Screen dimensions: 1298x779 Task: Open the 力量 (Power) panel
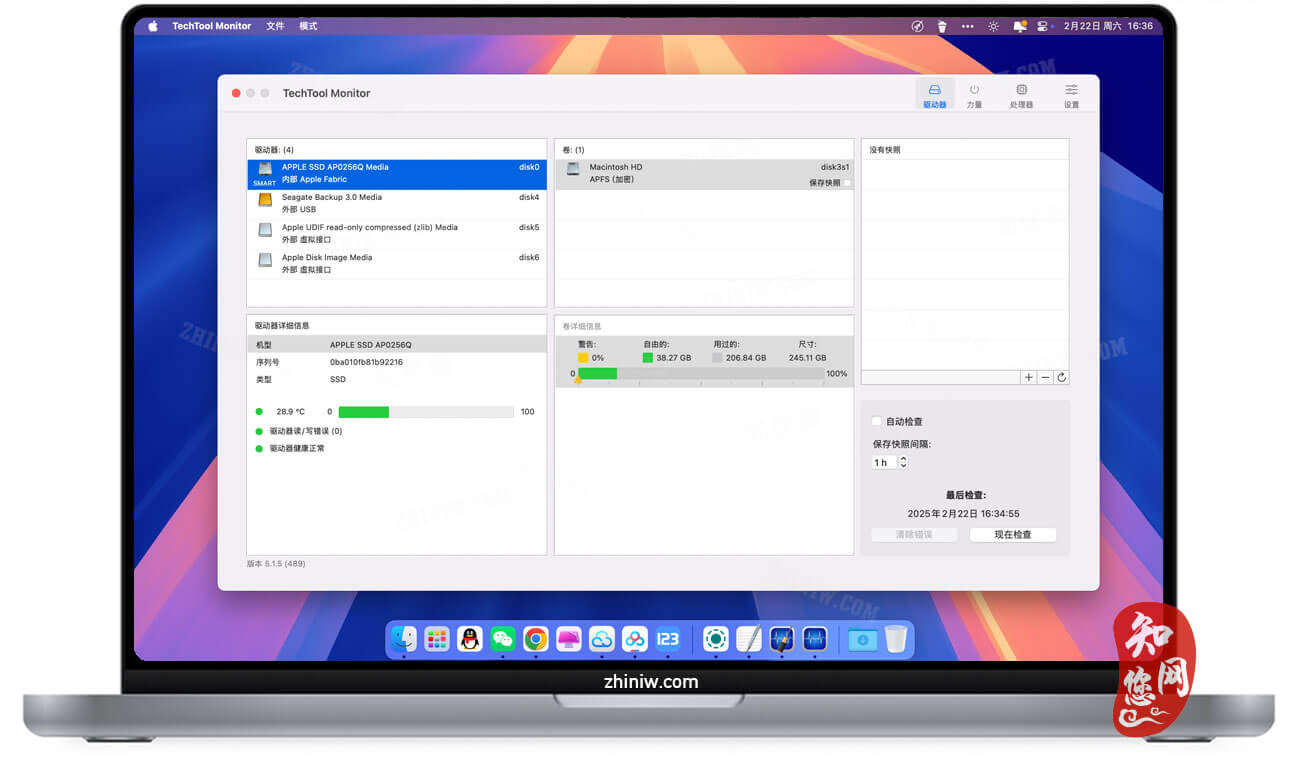coord(974,94)
